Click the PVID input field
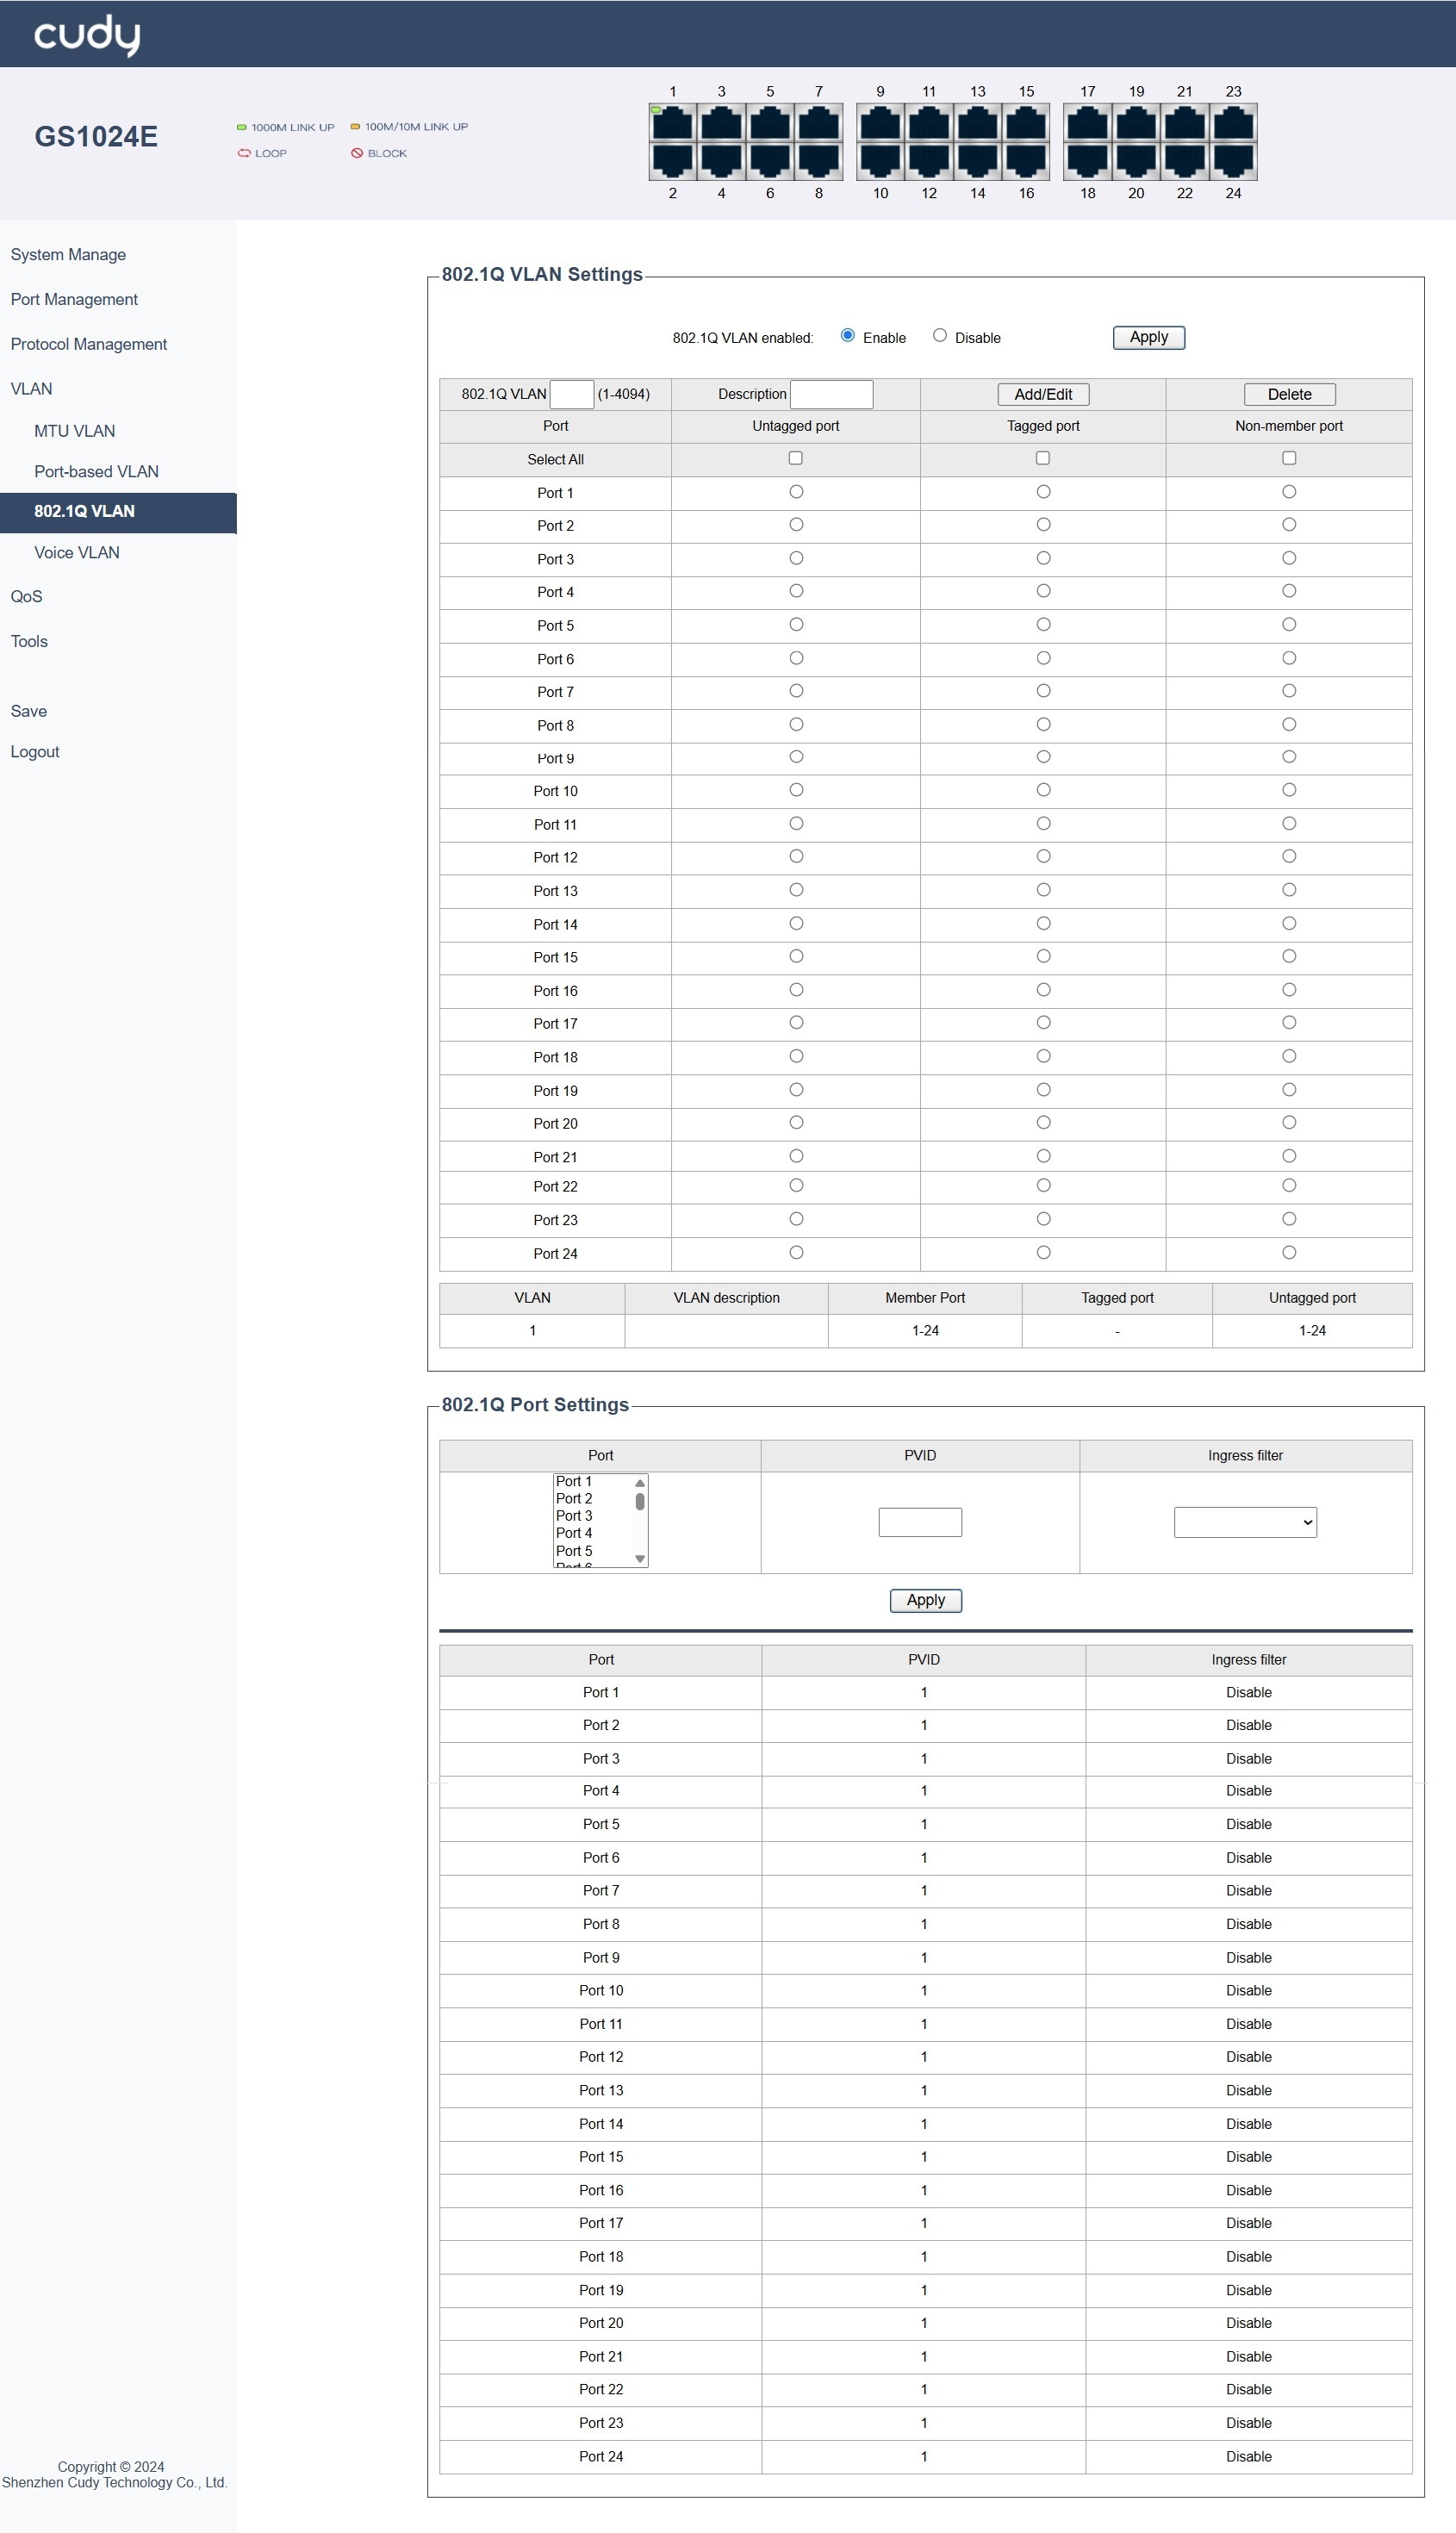The image size is (1456, 2533). click(x=920, y=1522)
